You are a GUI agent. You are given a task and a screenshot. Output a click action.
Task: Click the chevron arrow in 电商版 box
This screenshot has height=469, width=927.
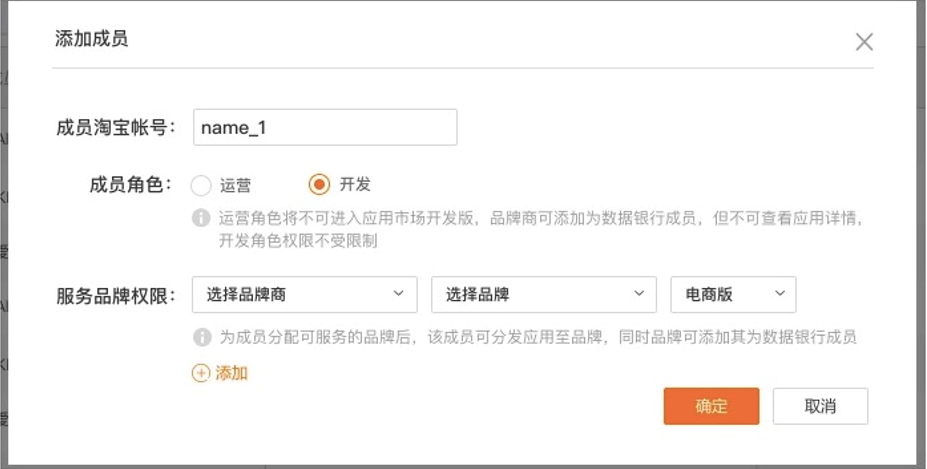(x=778, y=294)
